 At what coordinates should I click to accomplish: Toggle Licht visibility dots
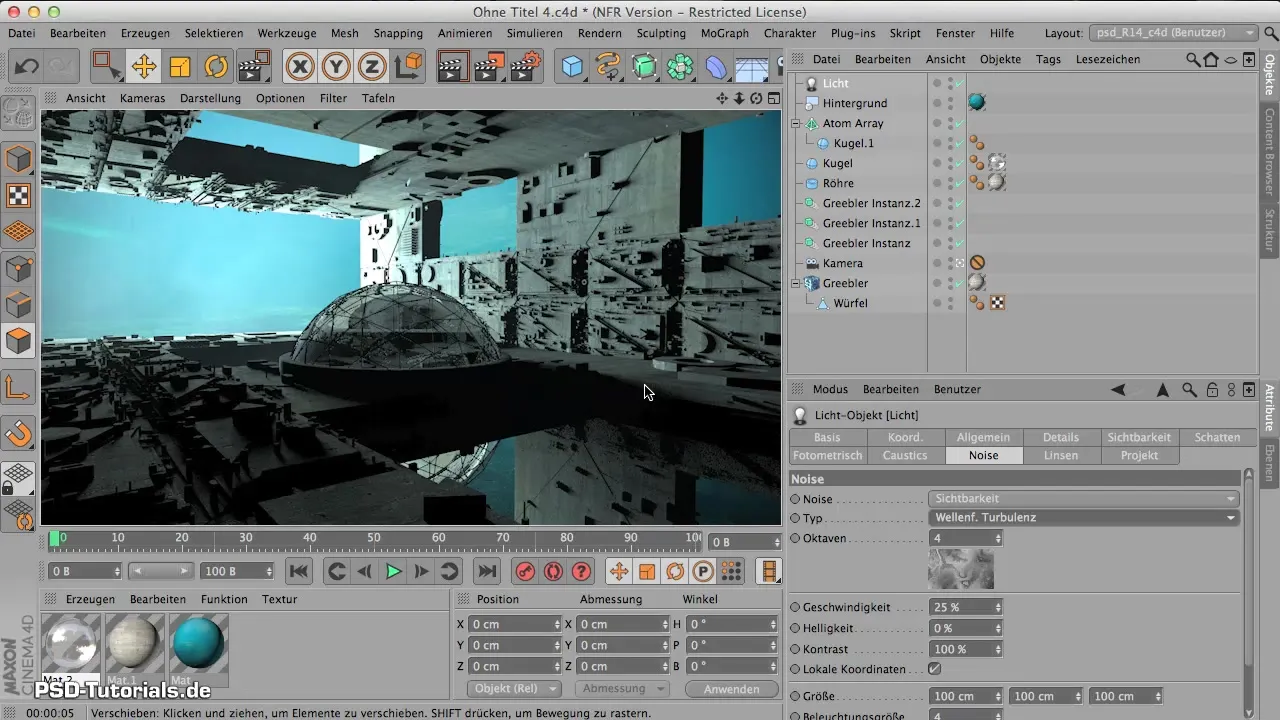click(948, 83)
